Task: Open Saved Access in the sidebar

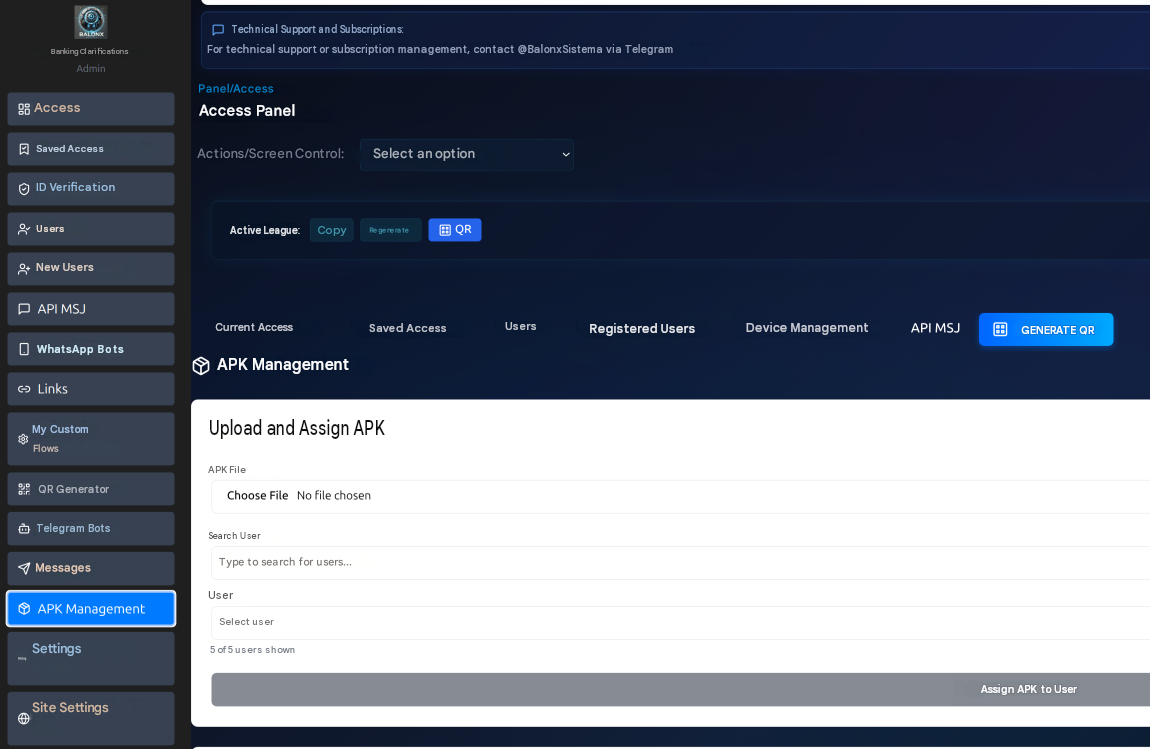Action: (x=91, y=149)
